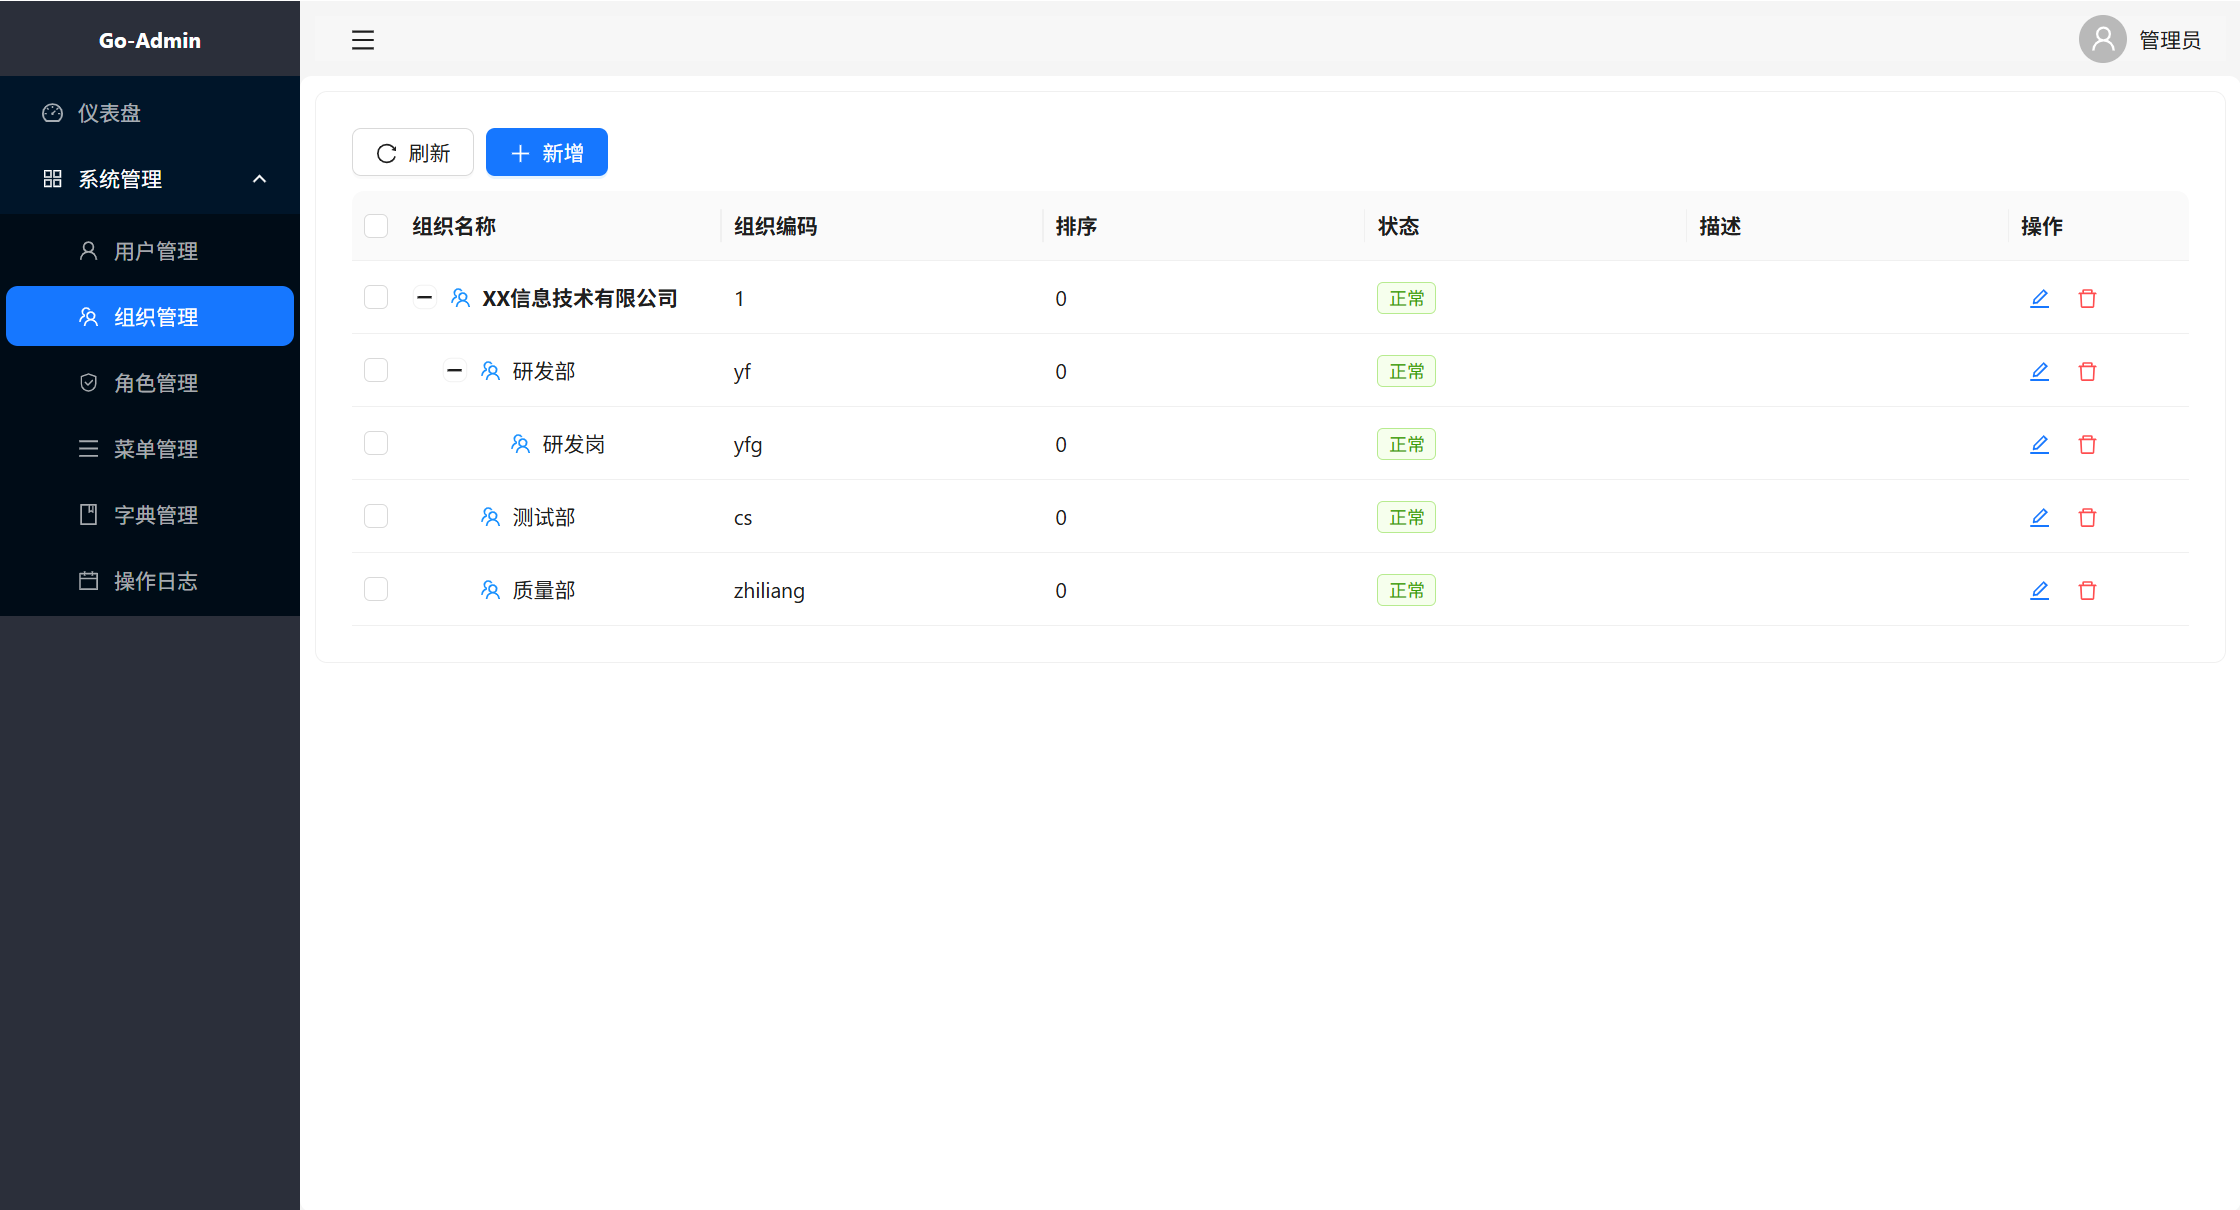
Task: Check the 研发部 row checkbox
Action: [x=376, y=371]
